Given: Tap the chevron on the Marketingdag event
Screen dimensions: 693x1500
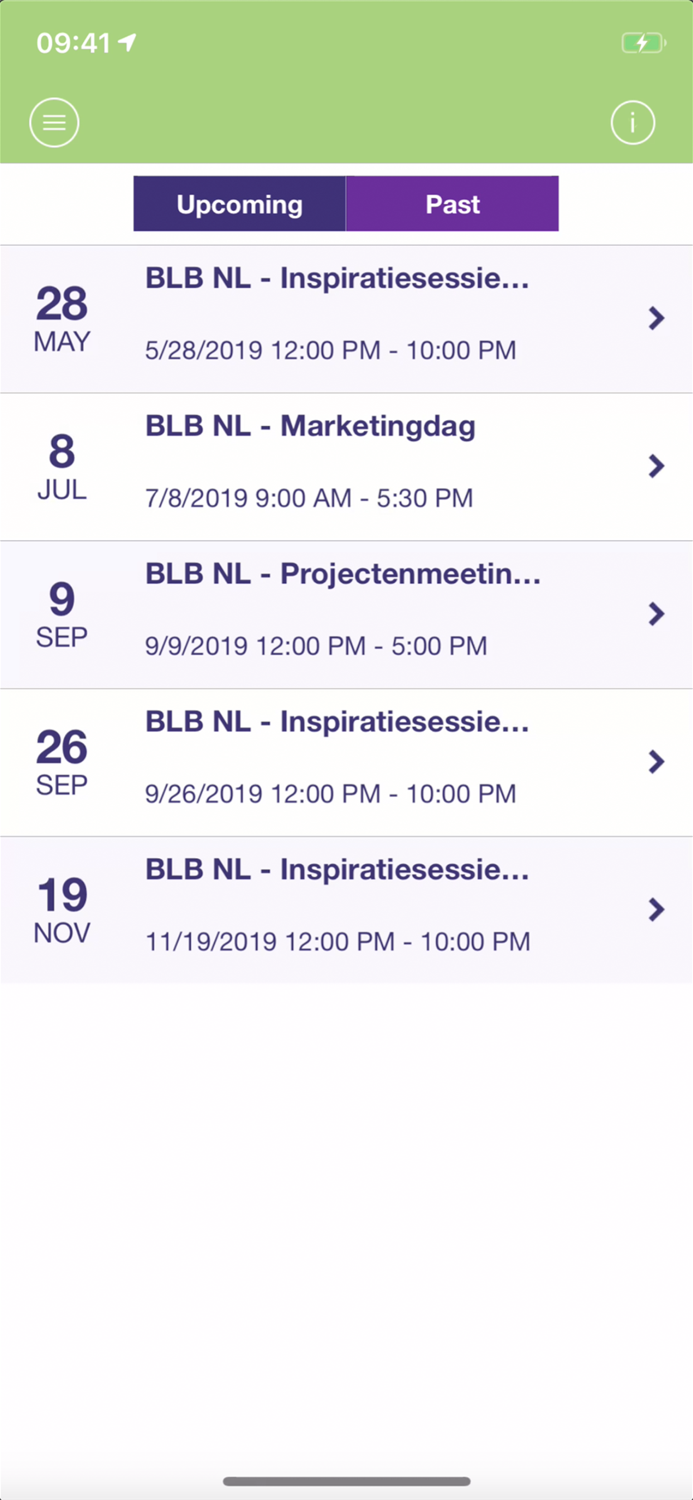Looking at the screenshot, I should pyautogui.click(x=657, y=466).
